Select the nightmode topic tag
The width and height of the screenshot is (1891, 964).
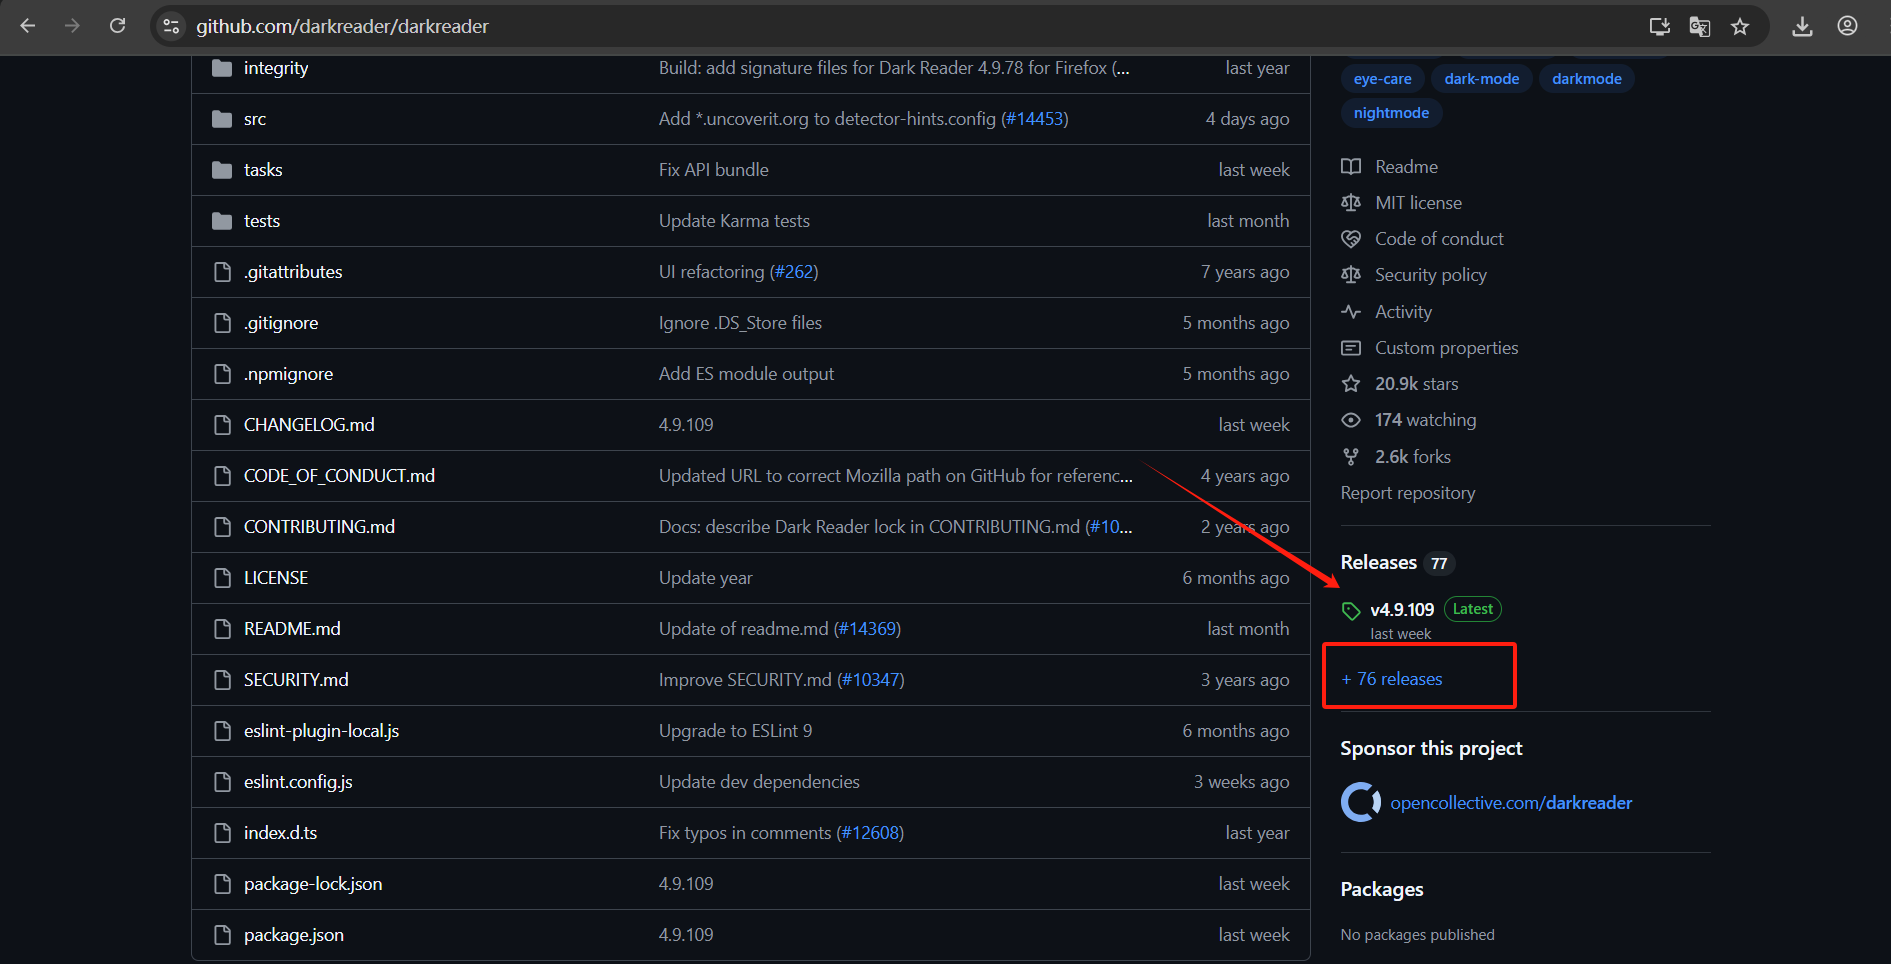click(x=1391, y=113)
